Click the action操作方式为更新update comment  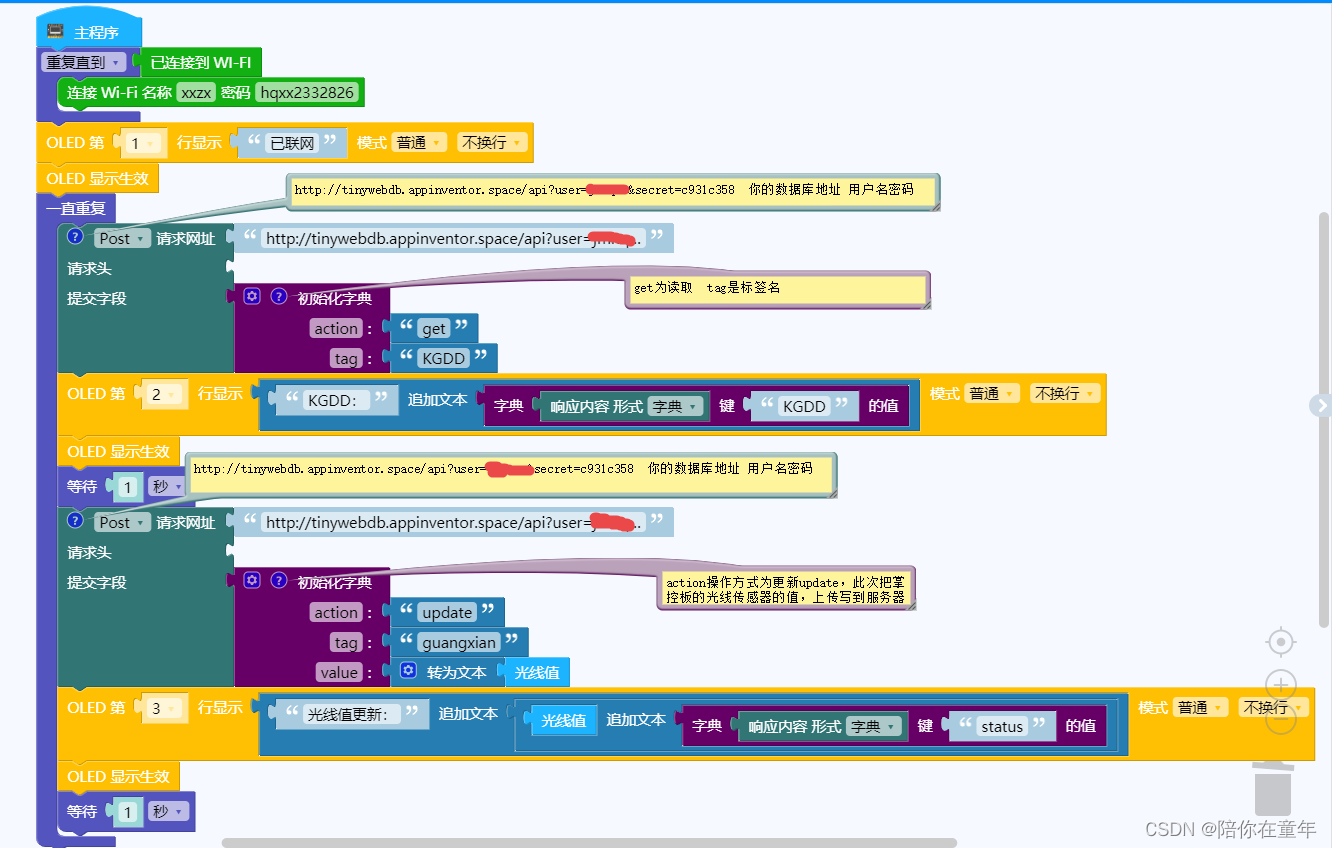pos(788,589)
